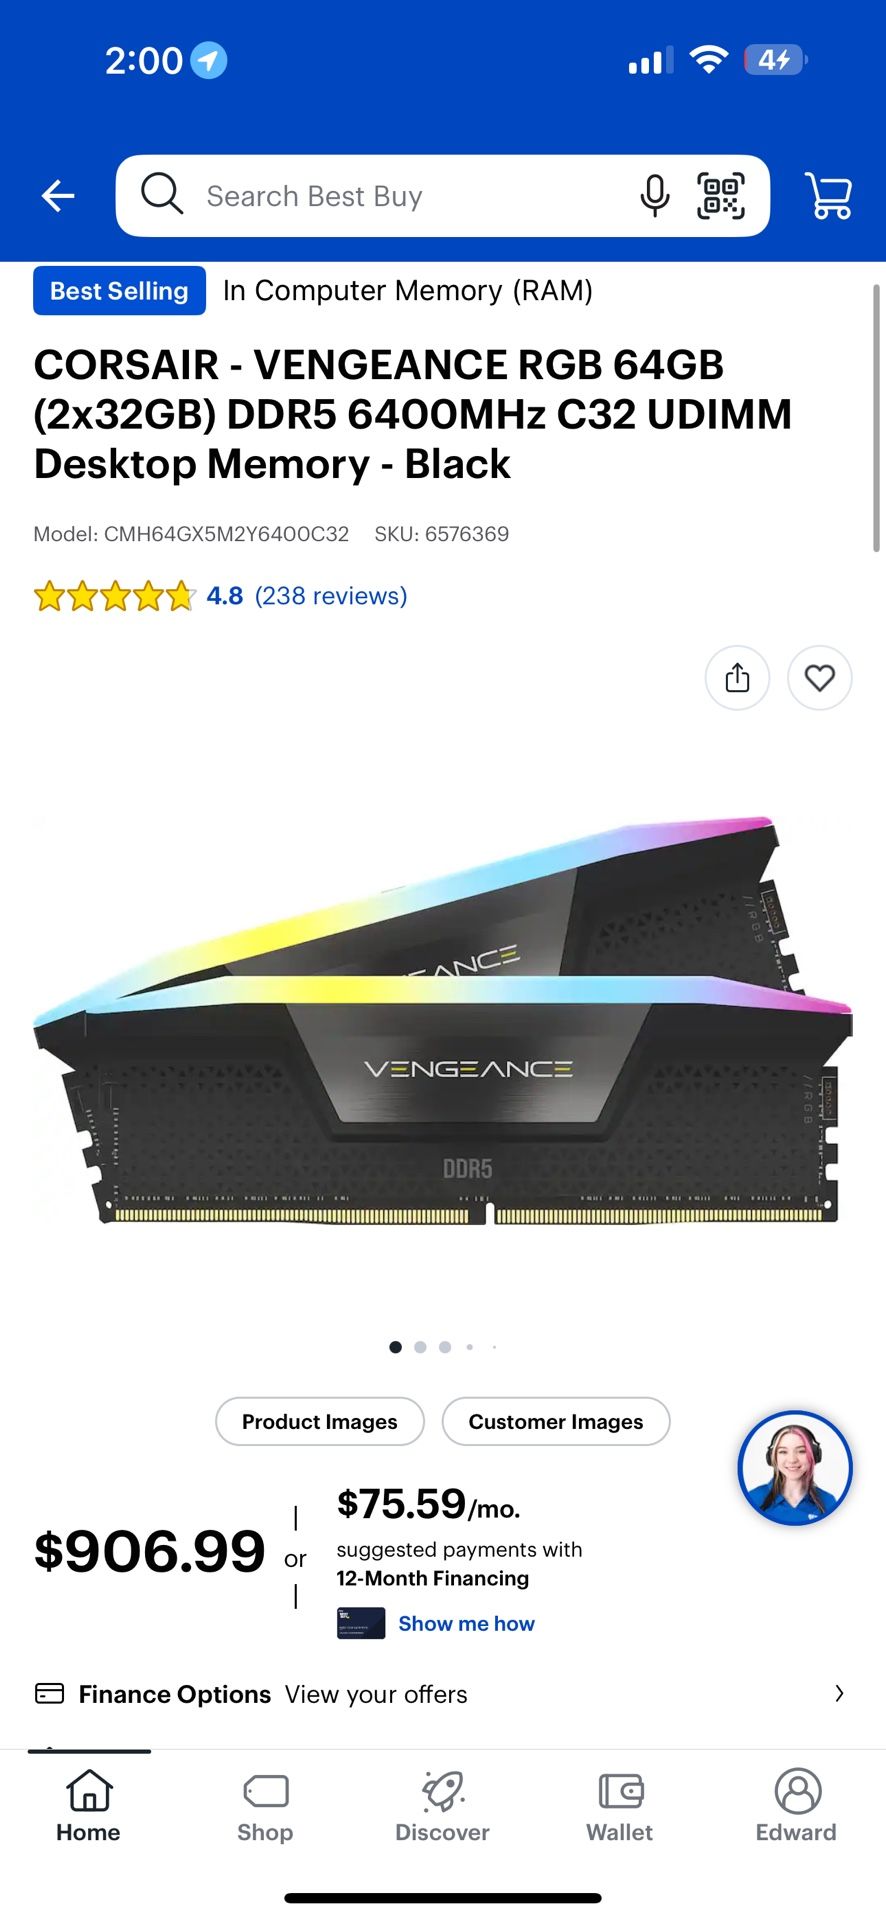Tap the Show me how link
Image resolution: width=886 pixels, height=1920 pixels.
(x=467, y=1623)
